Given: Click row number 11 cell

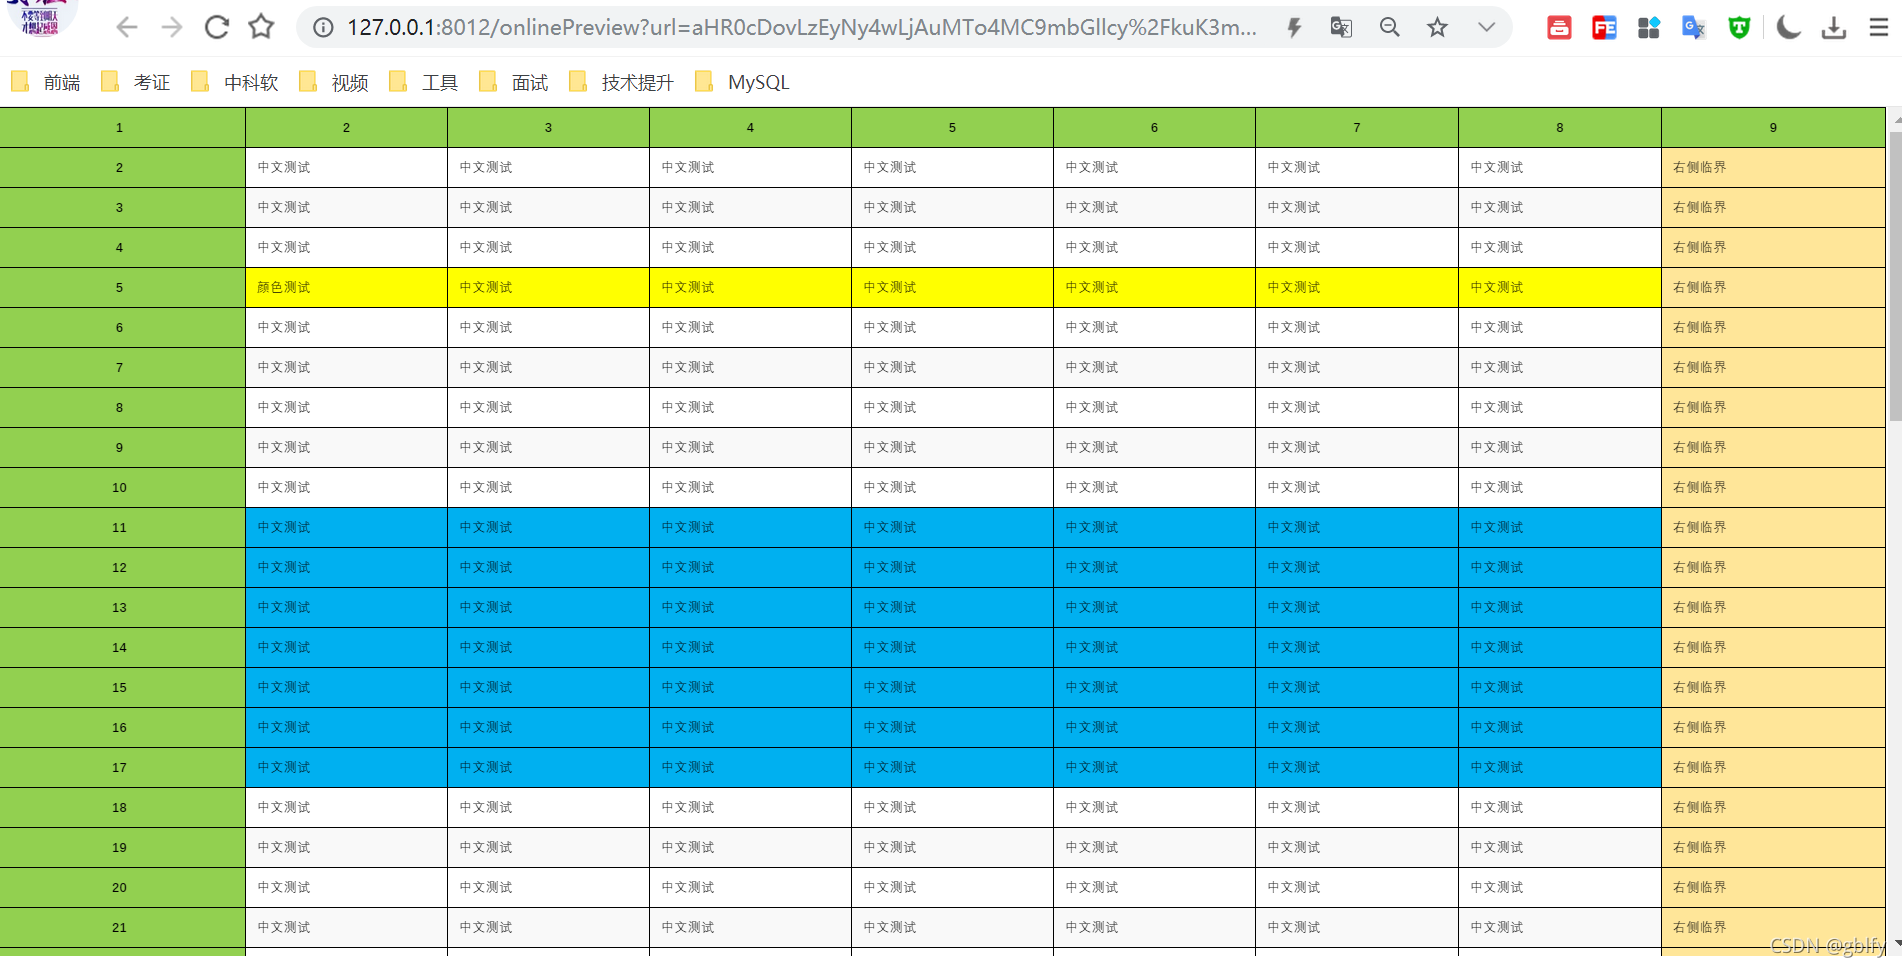Looking at the screenshot, I should [122, 528].
